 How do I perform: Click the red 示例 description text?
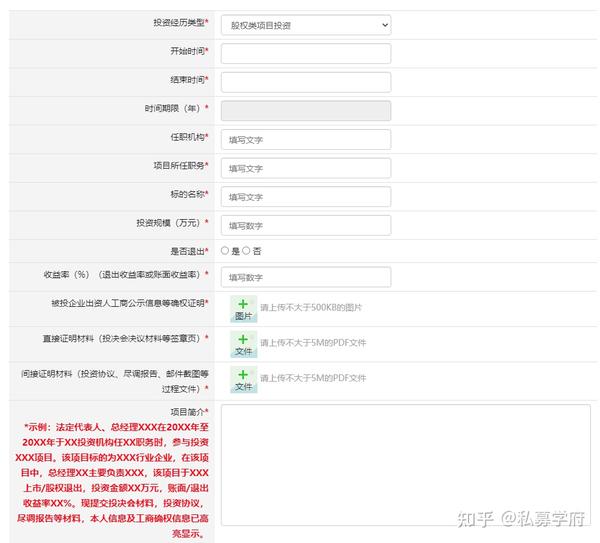pyautogui.click(x=112, y=480)
